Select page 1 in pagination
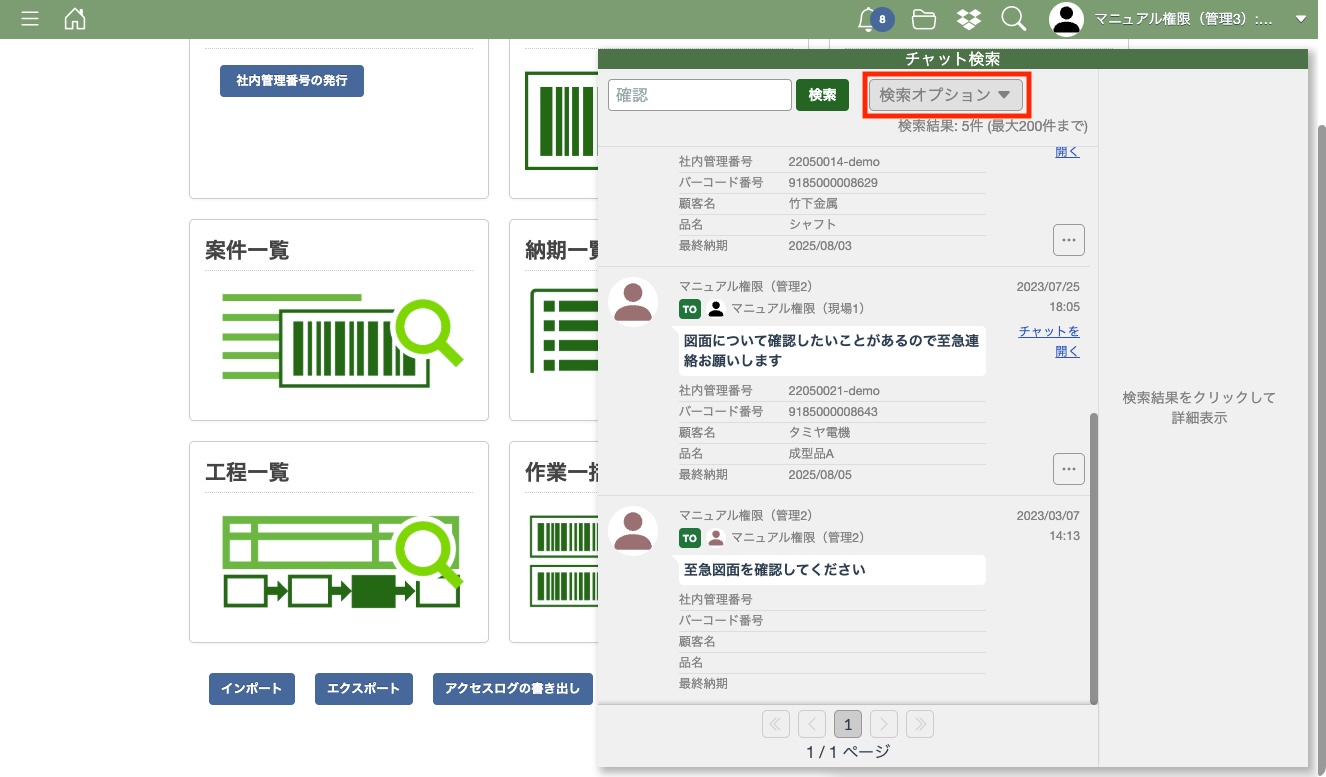This screenshot has height=777, width=1326. (x=848, y=724)
